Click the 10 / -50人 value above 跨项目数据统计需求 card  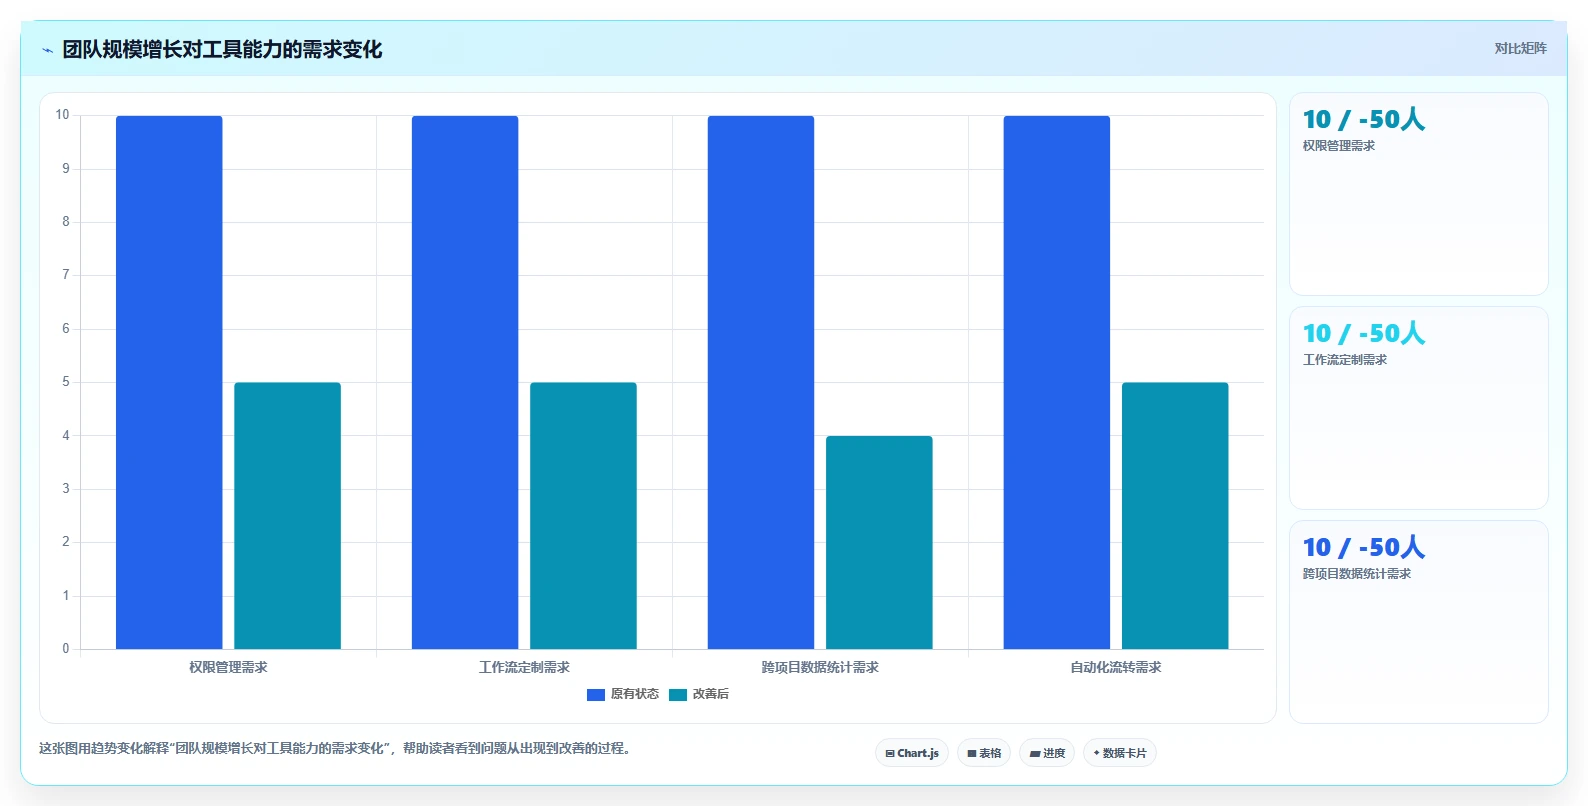[x=1364, y=547]
